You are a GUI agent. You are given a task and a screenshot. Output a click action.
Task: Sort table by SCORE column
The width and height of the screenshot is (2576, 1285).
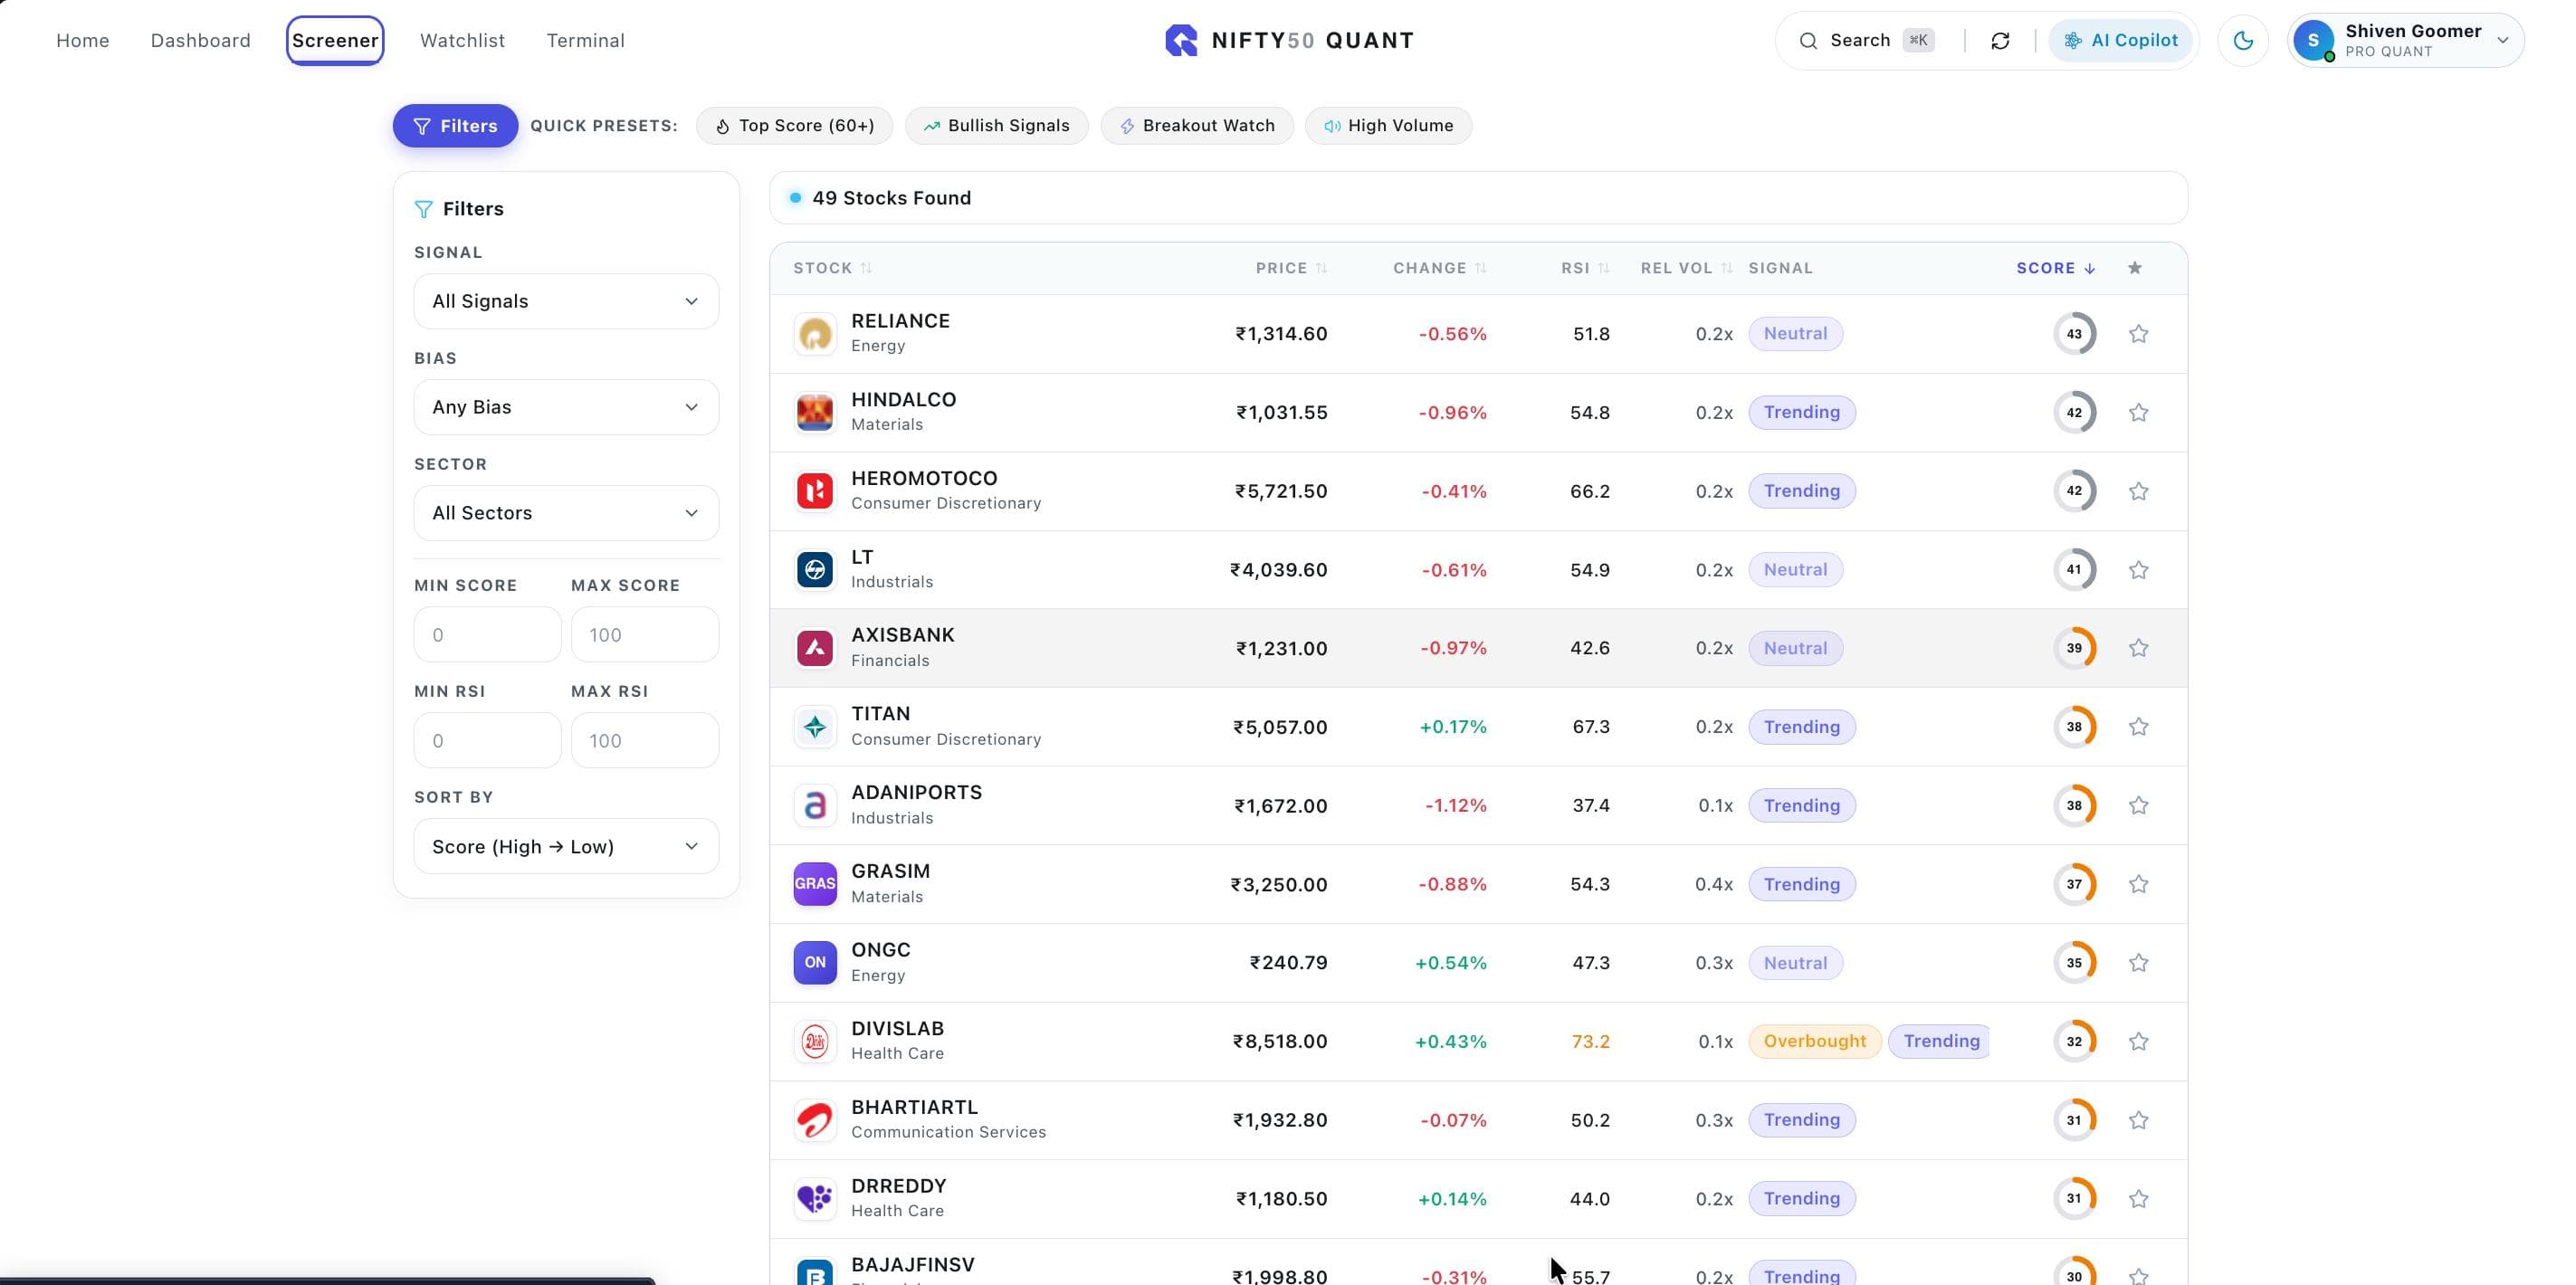coord(2055,268)
